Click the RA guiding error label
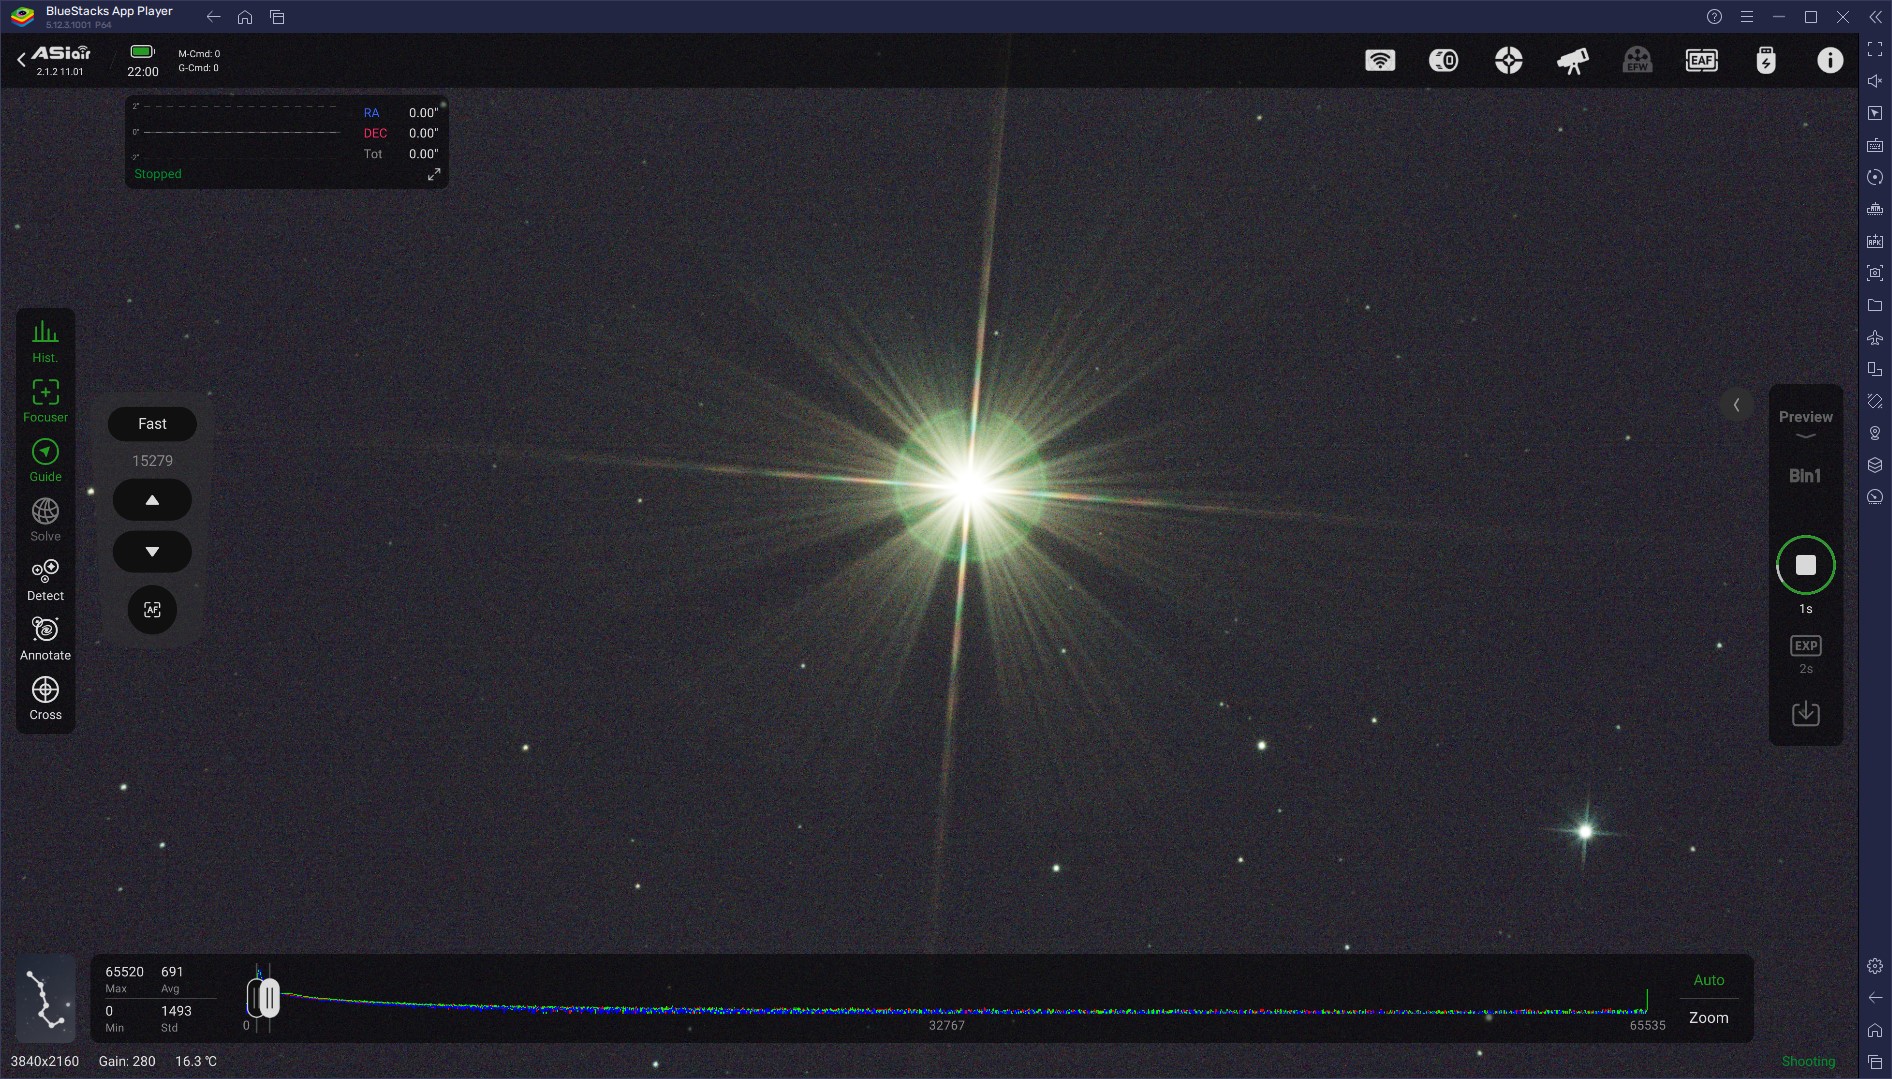The image size is (1892, 1079). click(x=371, y=113)
